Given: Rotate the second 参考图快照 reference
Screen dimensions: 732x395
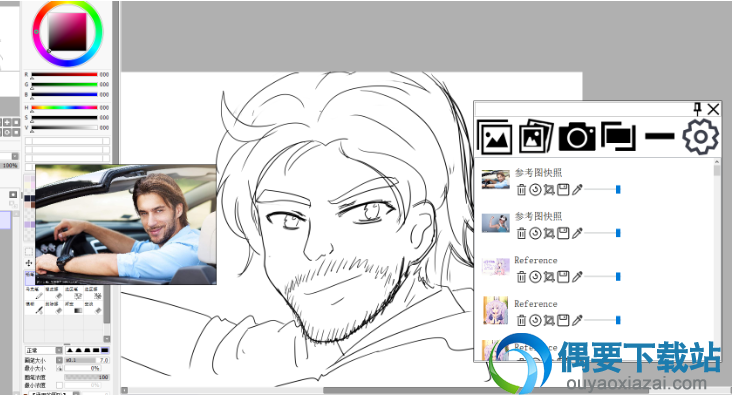Looking at the screenshot, I should pos(535,233).
